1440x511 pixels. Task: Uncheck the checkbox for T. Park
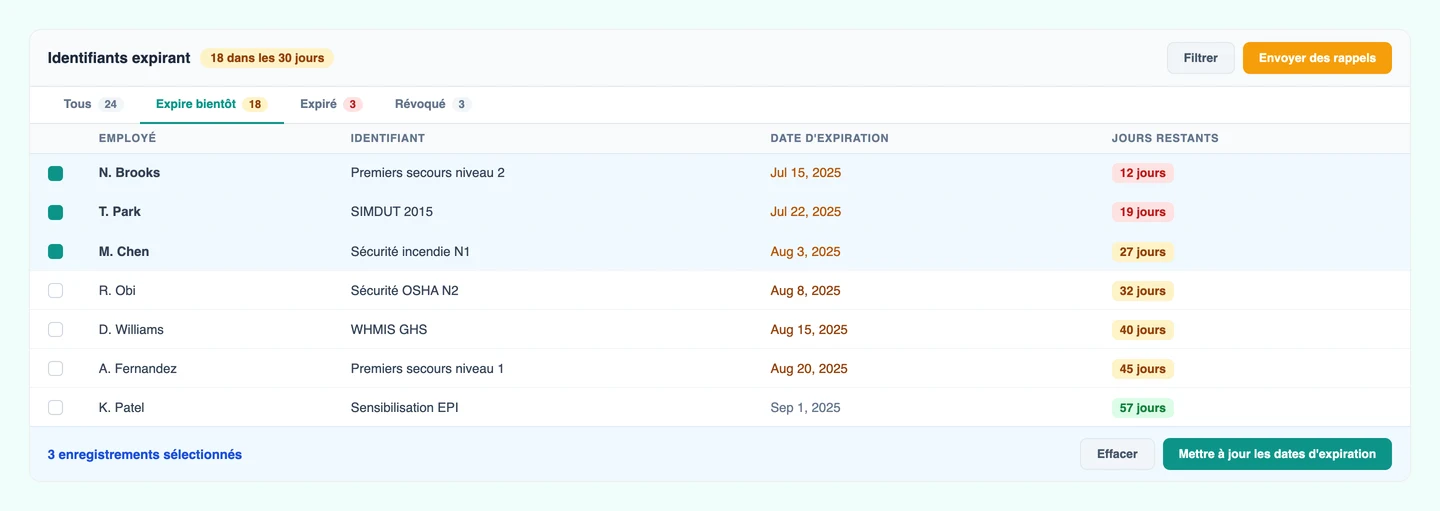point(56,212)
